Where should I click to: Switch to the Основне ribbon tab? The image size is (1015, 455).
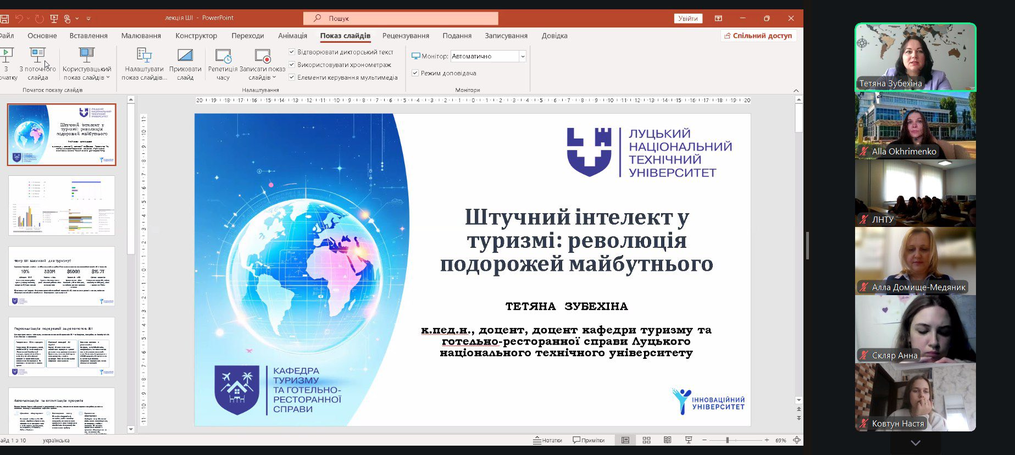tap(42, 36)
